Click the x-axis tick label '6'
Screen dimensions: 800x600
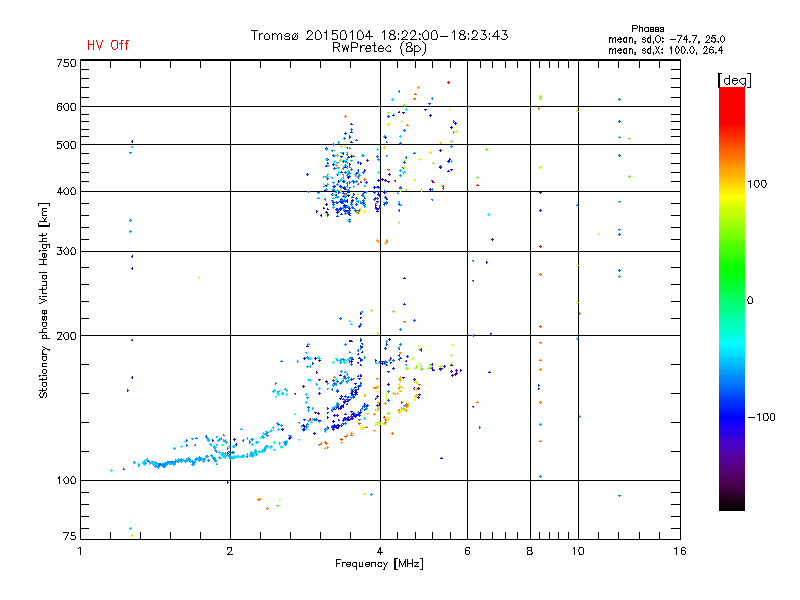click(x=467, y=551)
